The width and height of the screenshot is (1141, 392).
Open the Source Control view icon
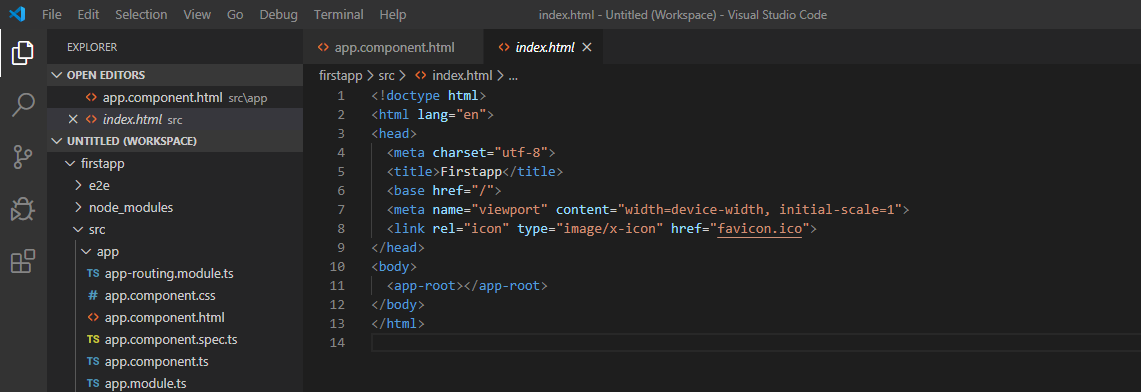tap(23, 157)
